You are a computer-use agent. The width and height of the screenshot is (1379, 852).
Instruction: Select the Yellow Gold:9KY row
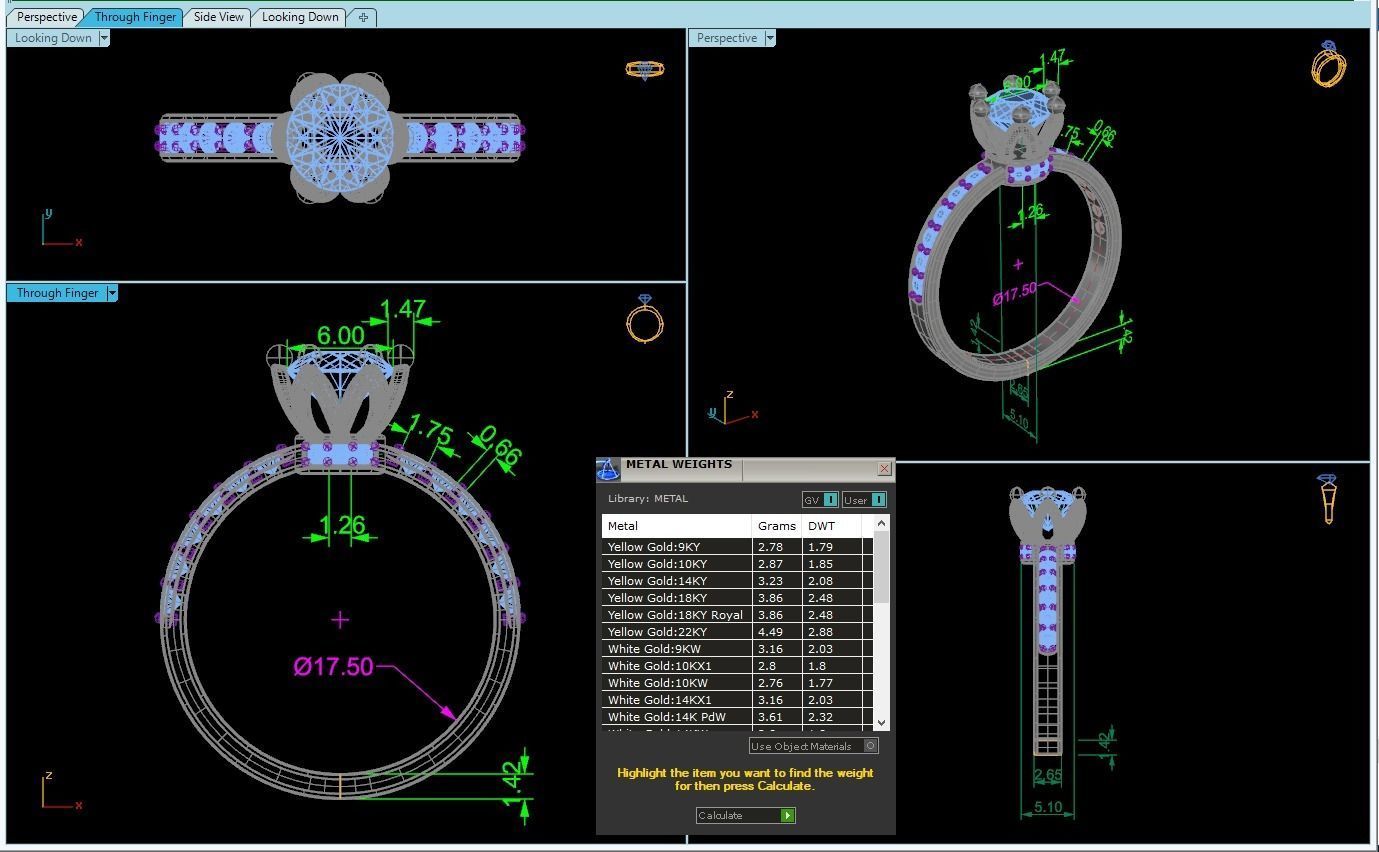[x=737, y=547]
